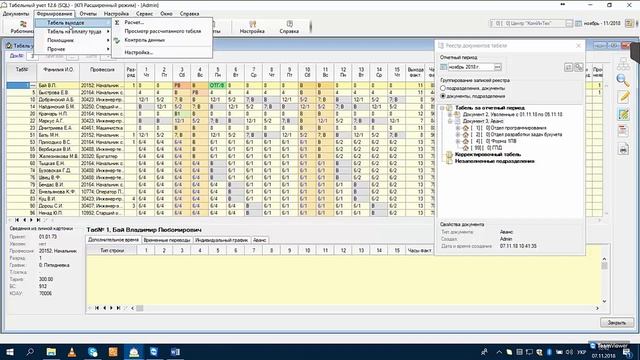Expand Документ 2. Уволенные node

click(450, 115)
